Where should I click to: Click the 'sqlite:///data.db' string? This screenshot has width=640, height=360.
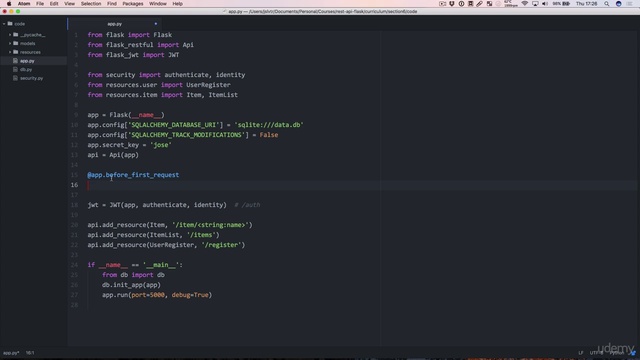tap(269, 125)
